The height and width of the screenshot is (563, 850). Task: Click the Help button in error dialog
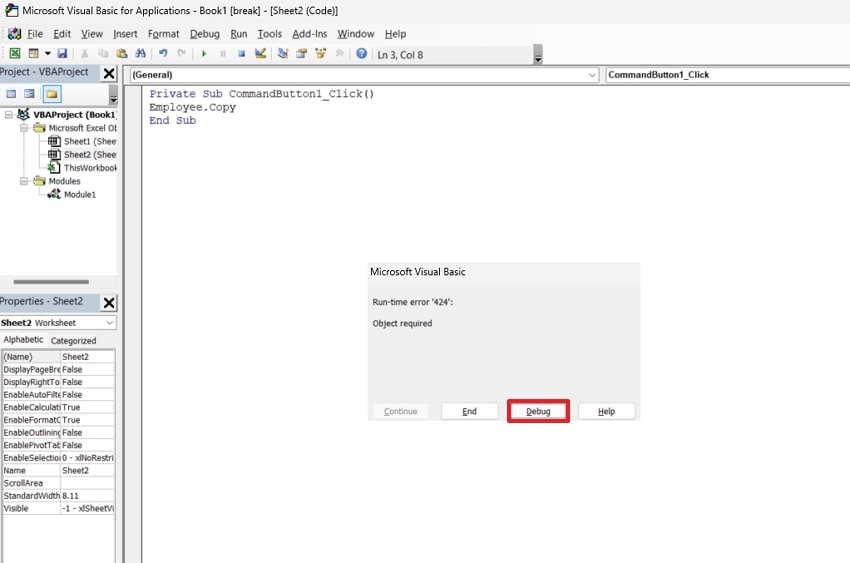606,411
